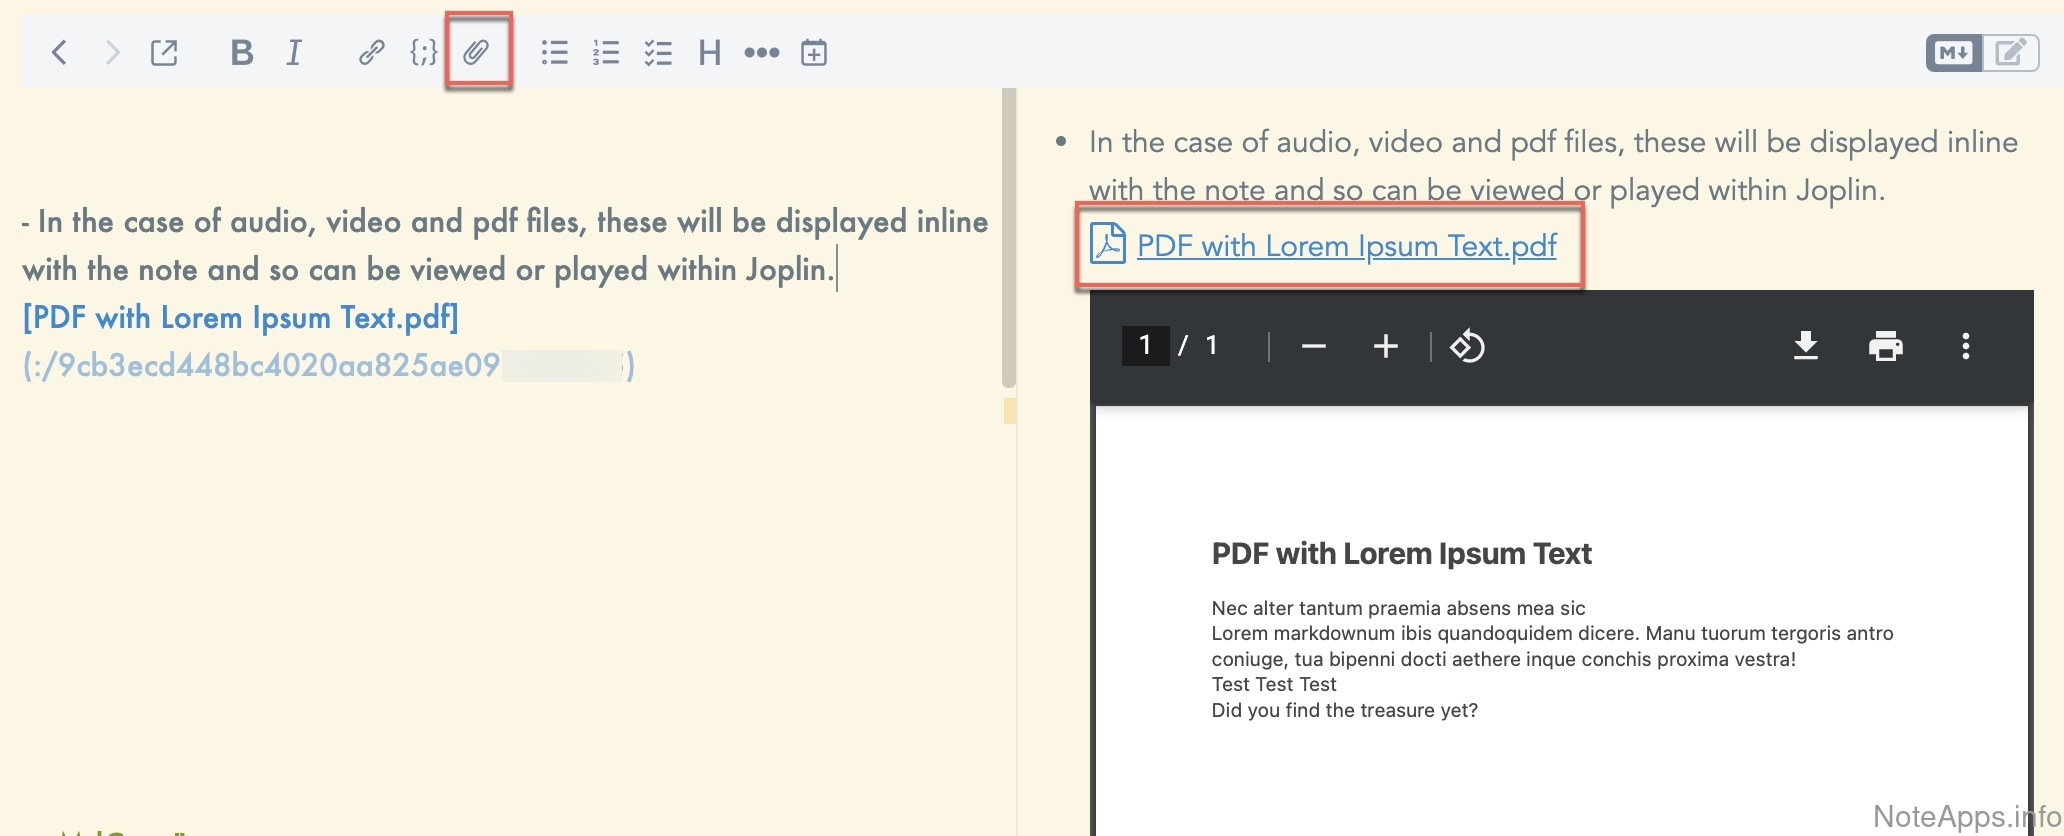Insert a checkbox list

pyautogui.click(x=658, y=52)
